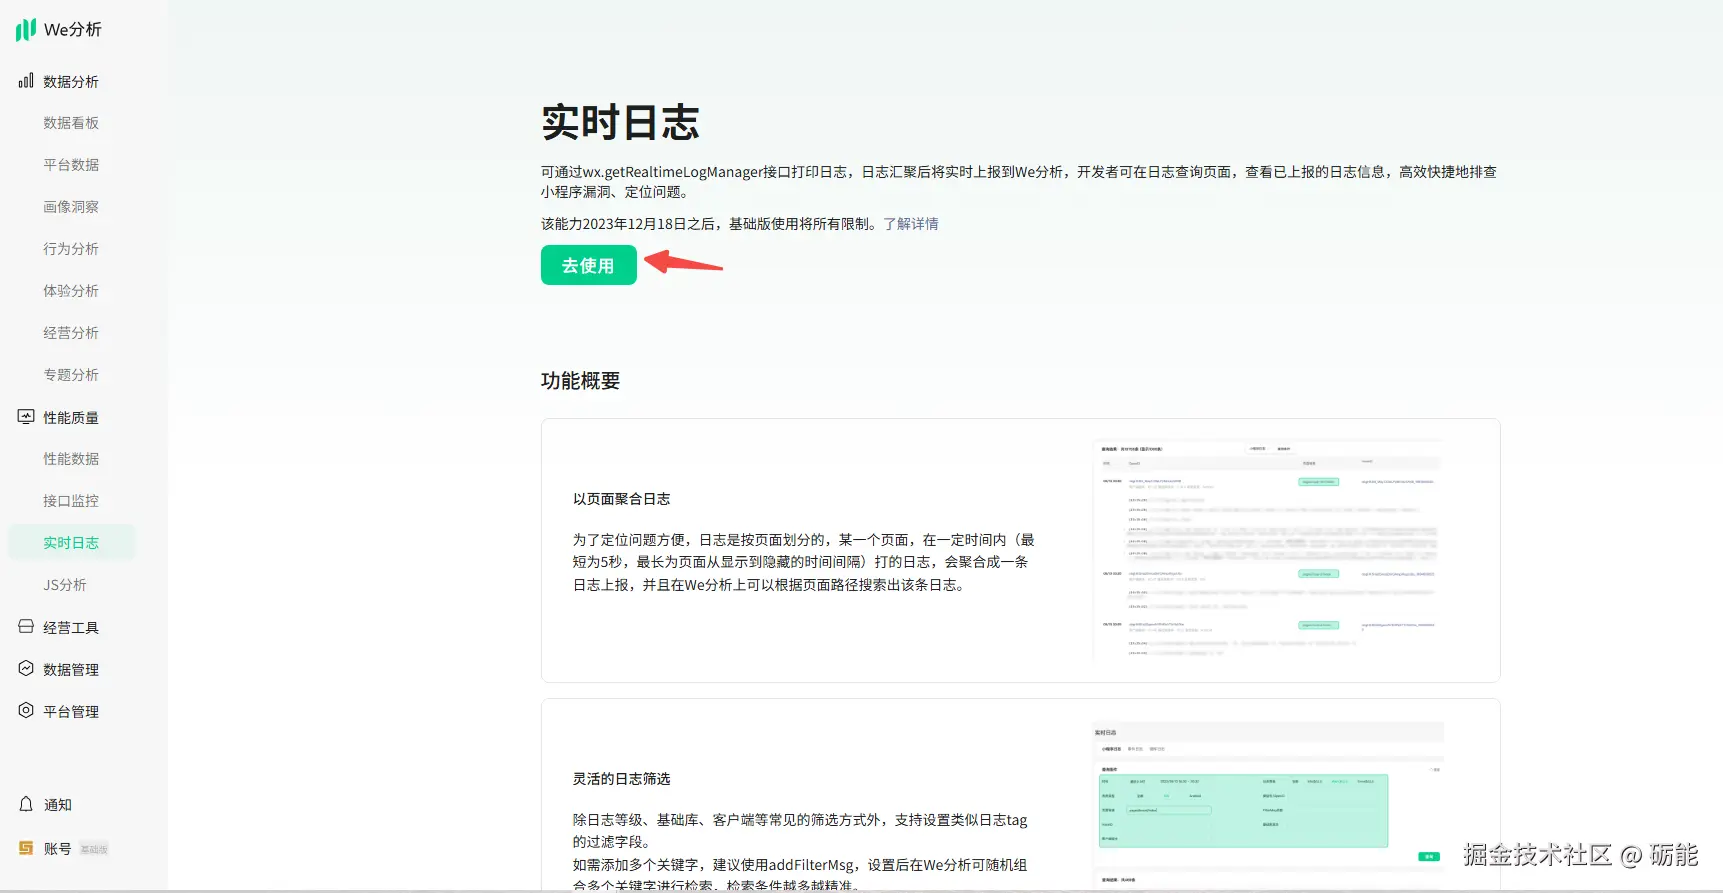Expand the 数据分析 section label

pyautogui.click(x=71, y=82)
